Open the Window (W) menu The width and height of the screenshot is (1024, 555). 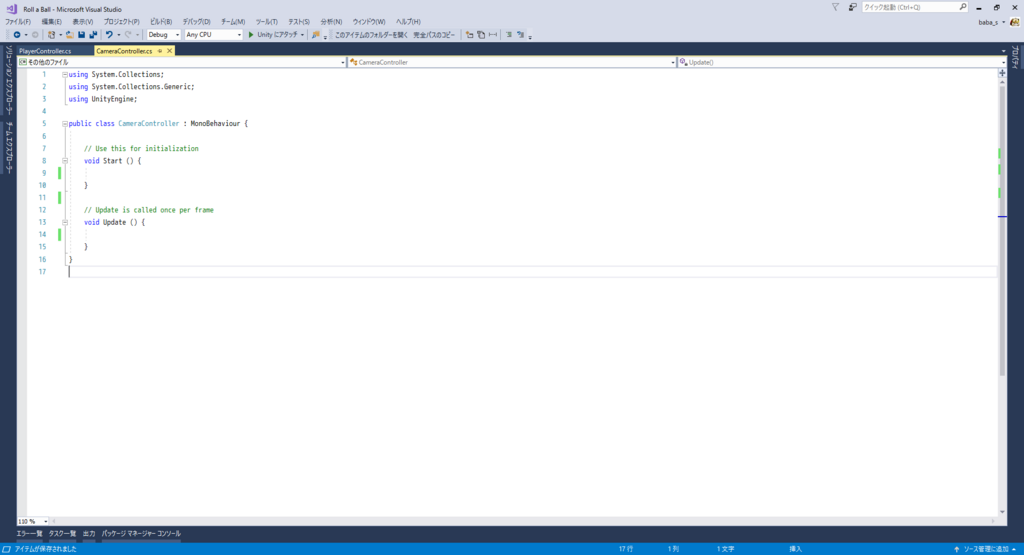coord(369,22)
